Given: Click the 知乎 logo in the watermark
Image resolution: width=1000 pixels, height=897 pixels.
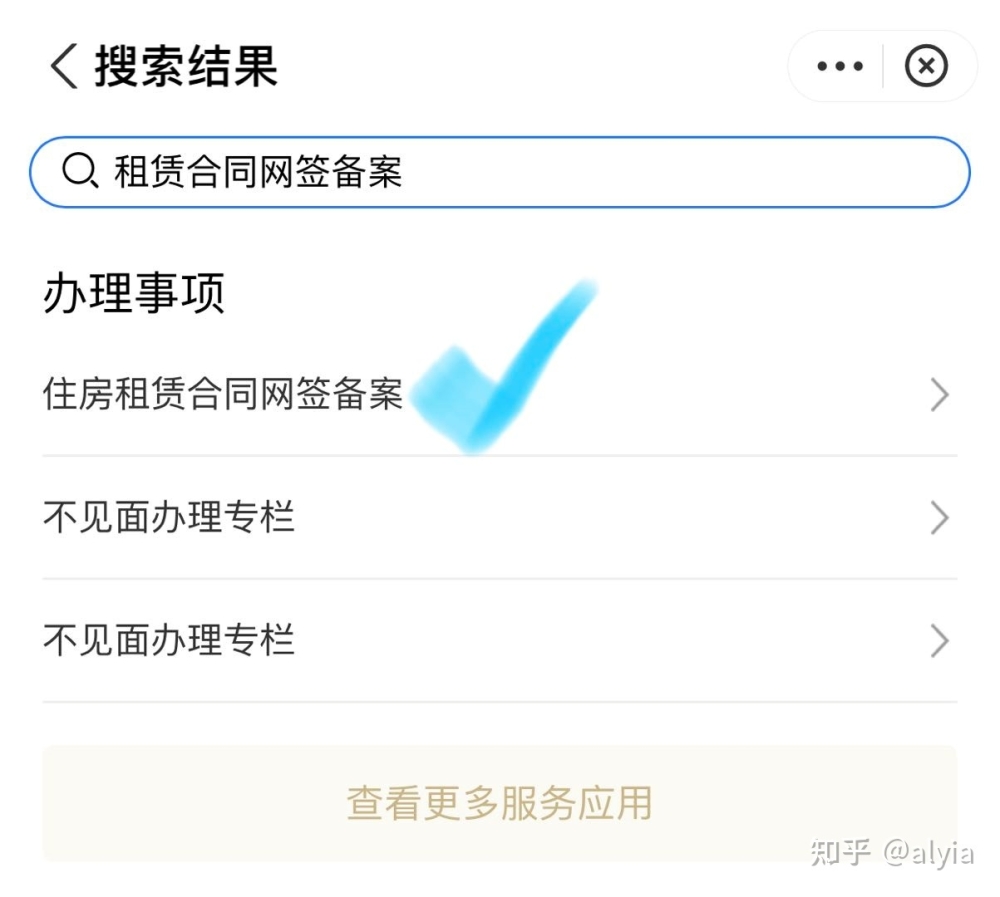Looking at the screenshot, I should 840,852.
